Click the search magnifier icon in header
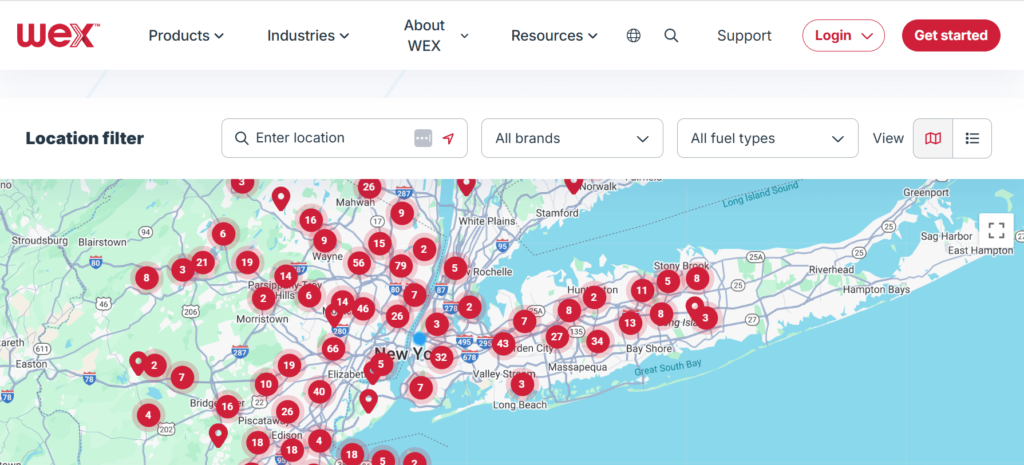The width and height of the screenshot is (1024, 465). point(671,35)
